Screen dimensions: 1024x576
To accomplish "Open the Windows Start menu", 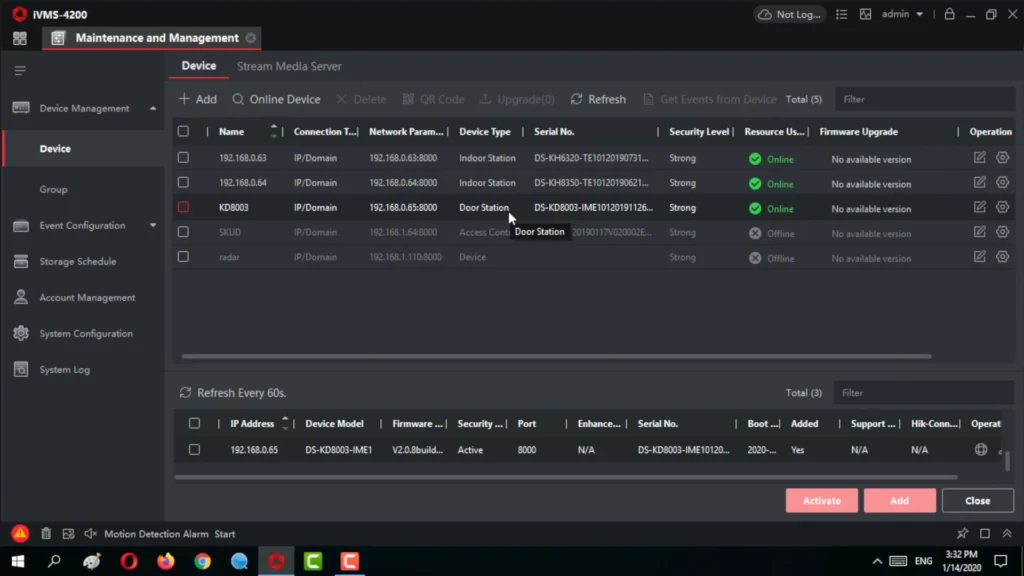I will pos(18,561).
